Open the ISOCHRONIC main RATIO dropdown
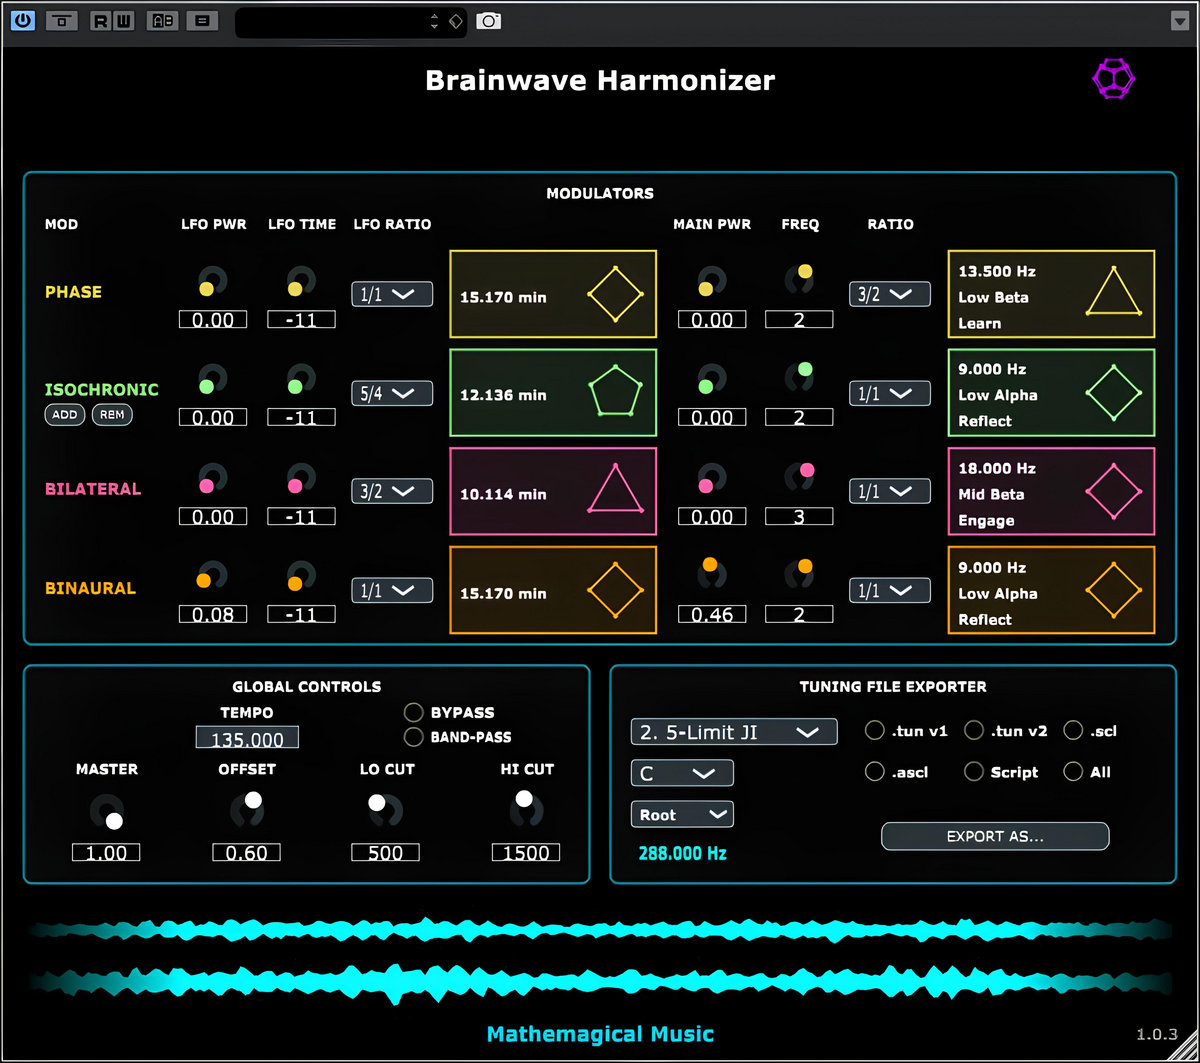1200x1063 pixels. tap(890, 393)
